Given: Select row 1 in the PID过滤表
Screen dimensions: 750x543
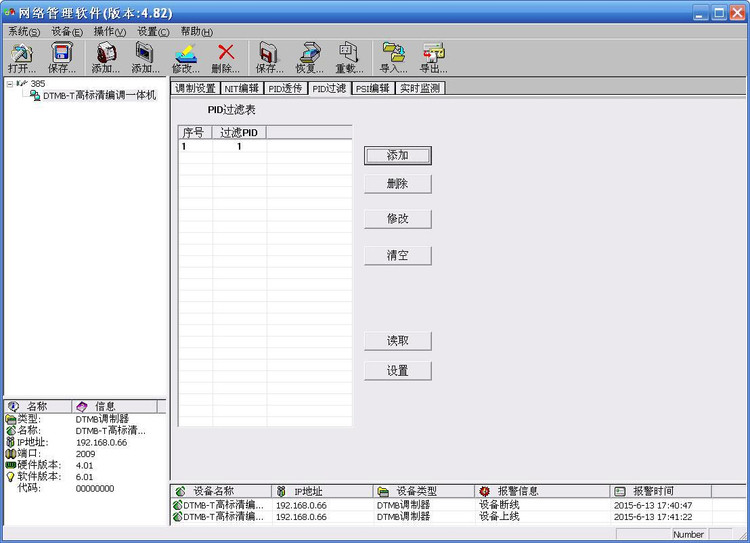Looking at the screenshot, I should [x=265, y=146].
